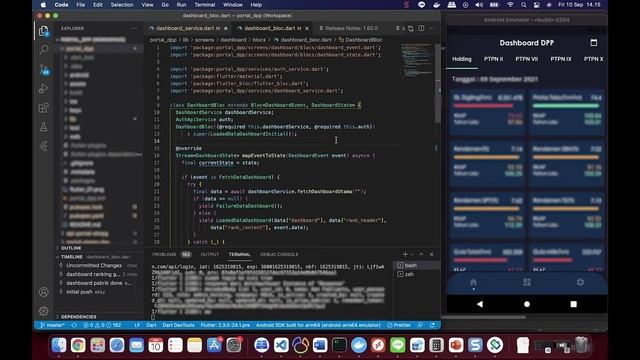The height and width of the screenshot is (360, 640).
Task: Tap settings gear in emulator bottom navigation
Action: (x=580, y=282)
